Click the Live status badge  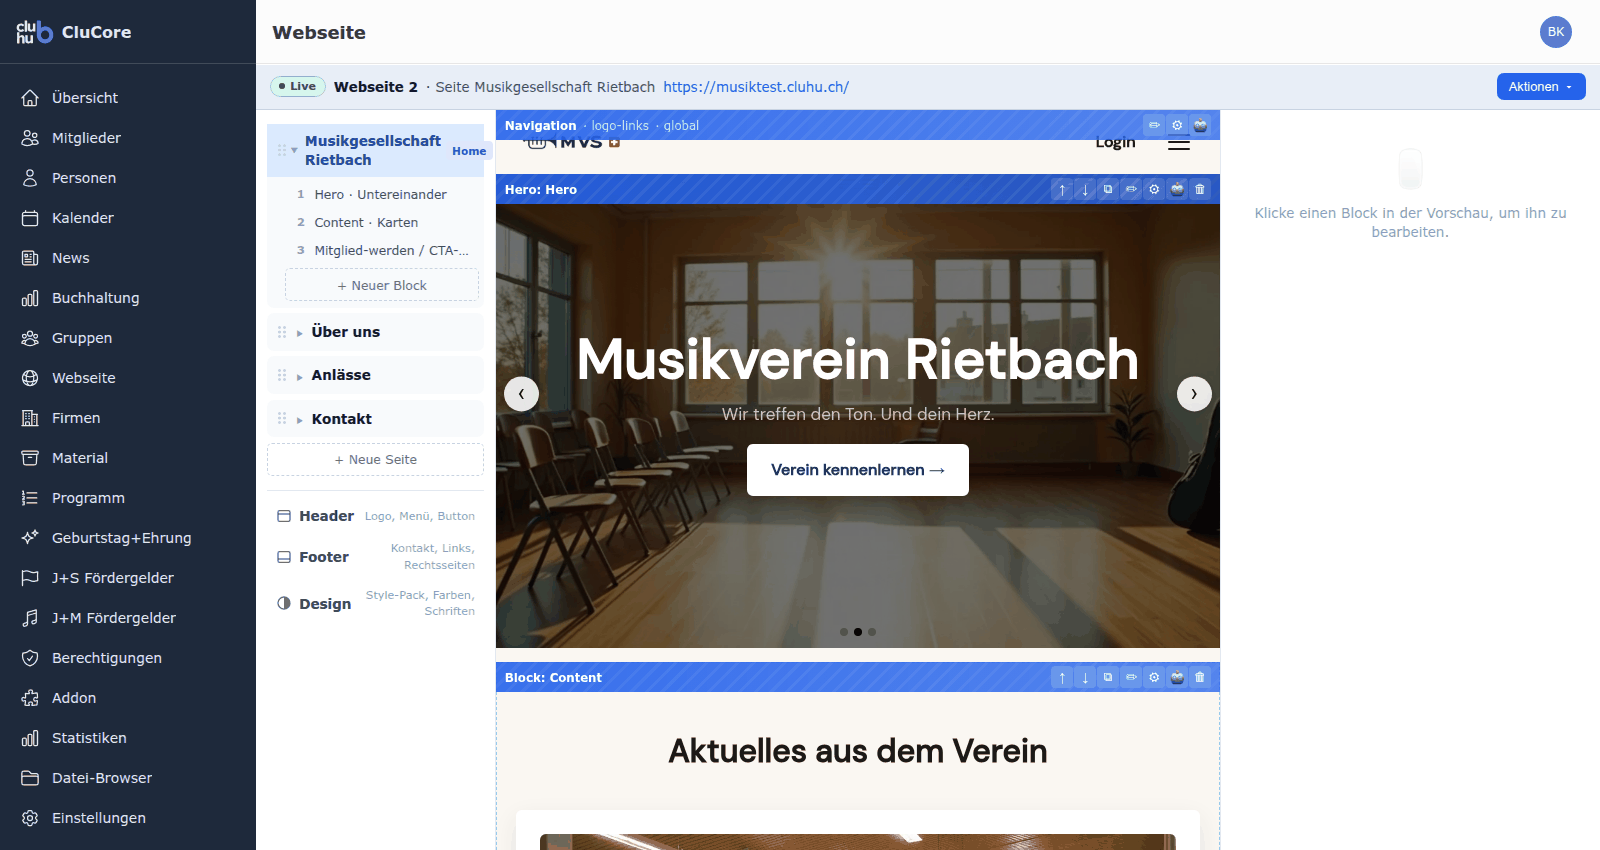pyautogui.click(x=298, y=86)
